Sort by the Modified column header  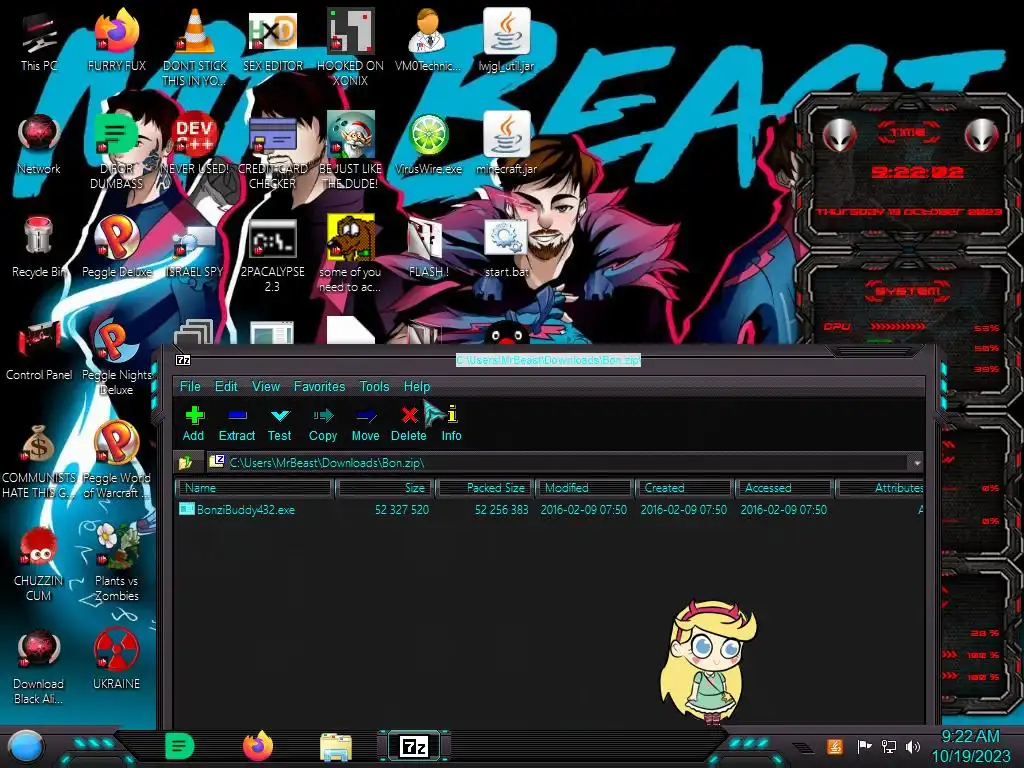point(584,488)
